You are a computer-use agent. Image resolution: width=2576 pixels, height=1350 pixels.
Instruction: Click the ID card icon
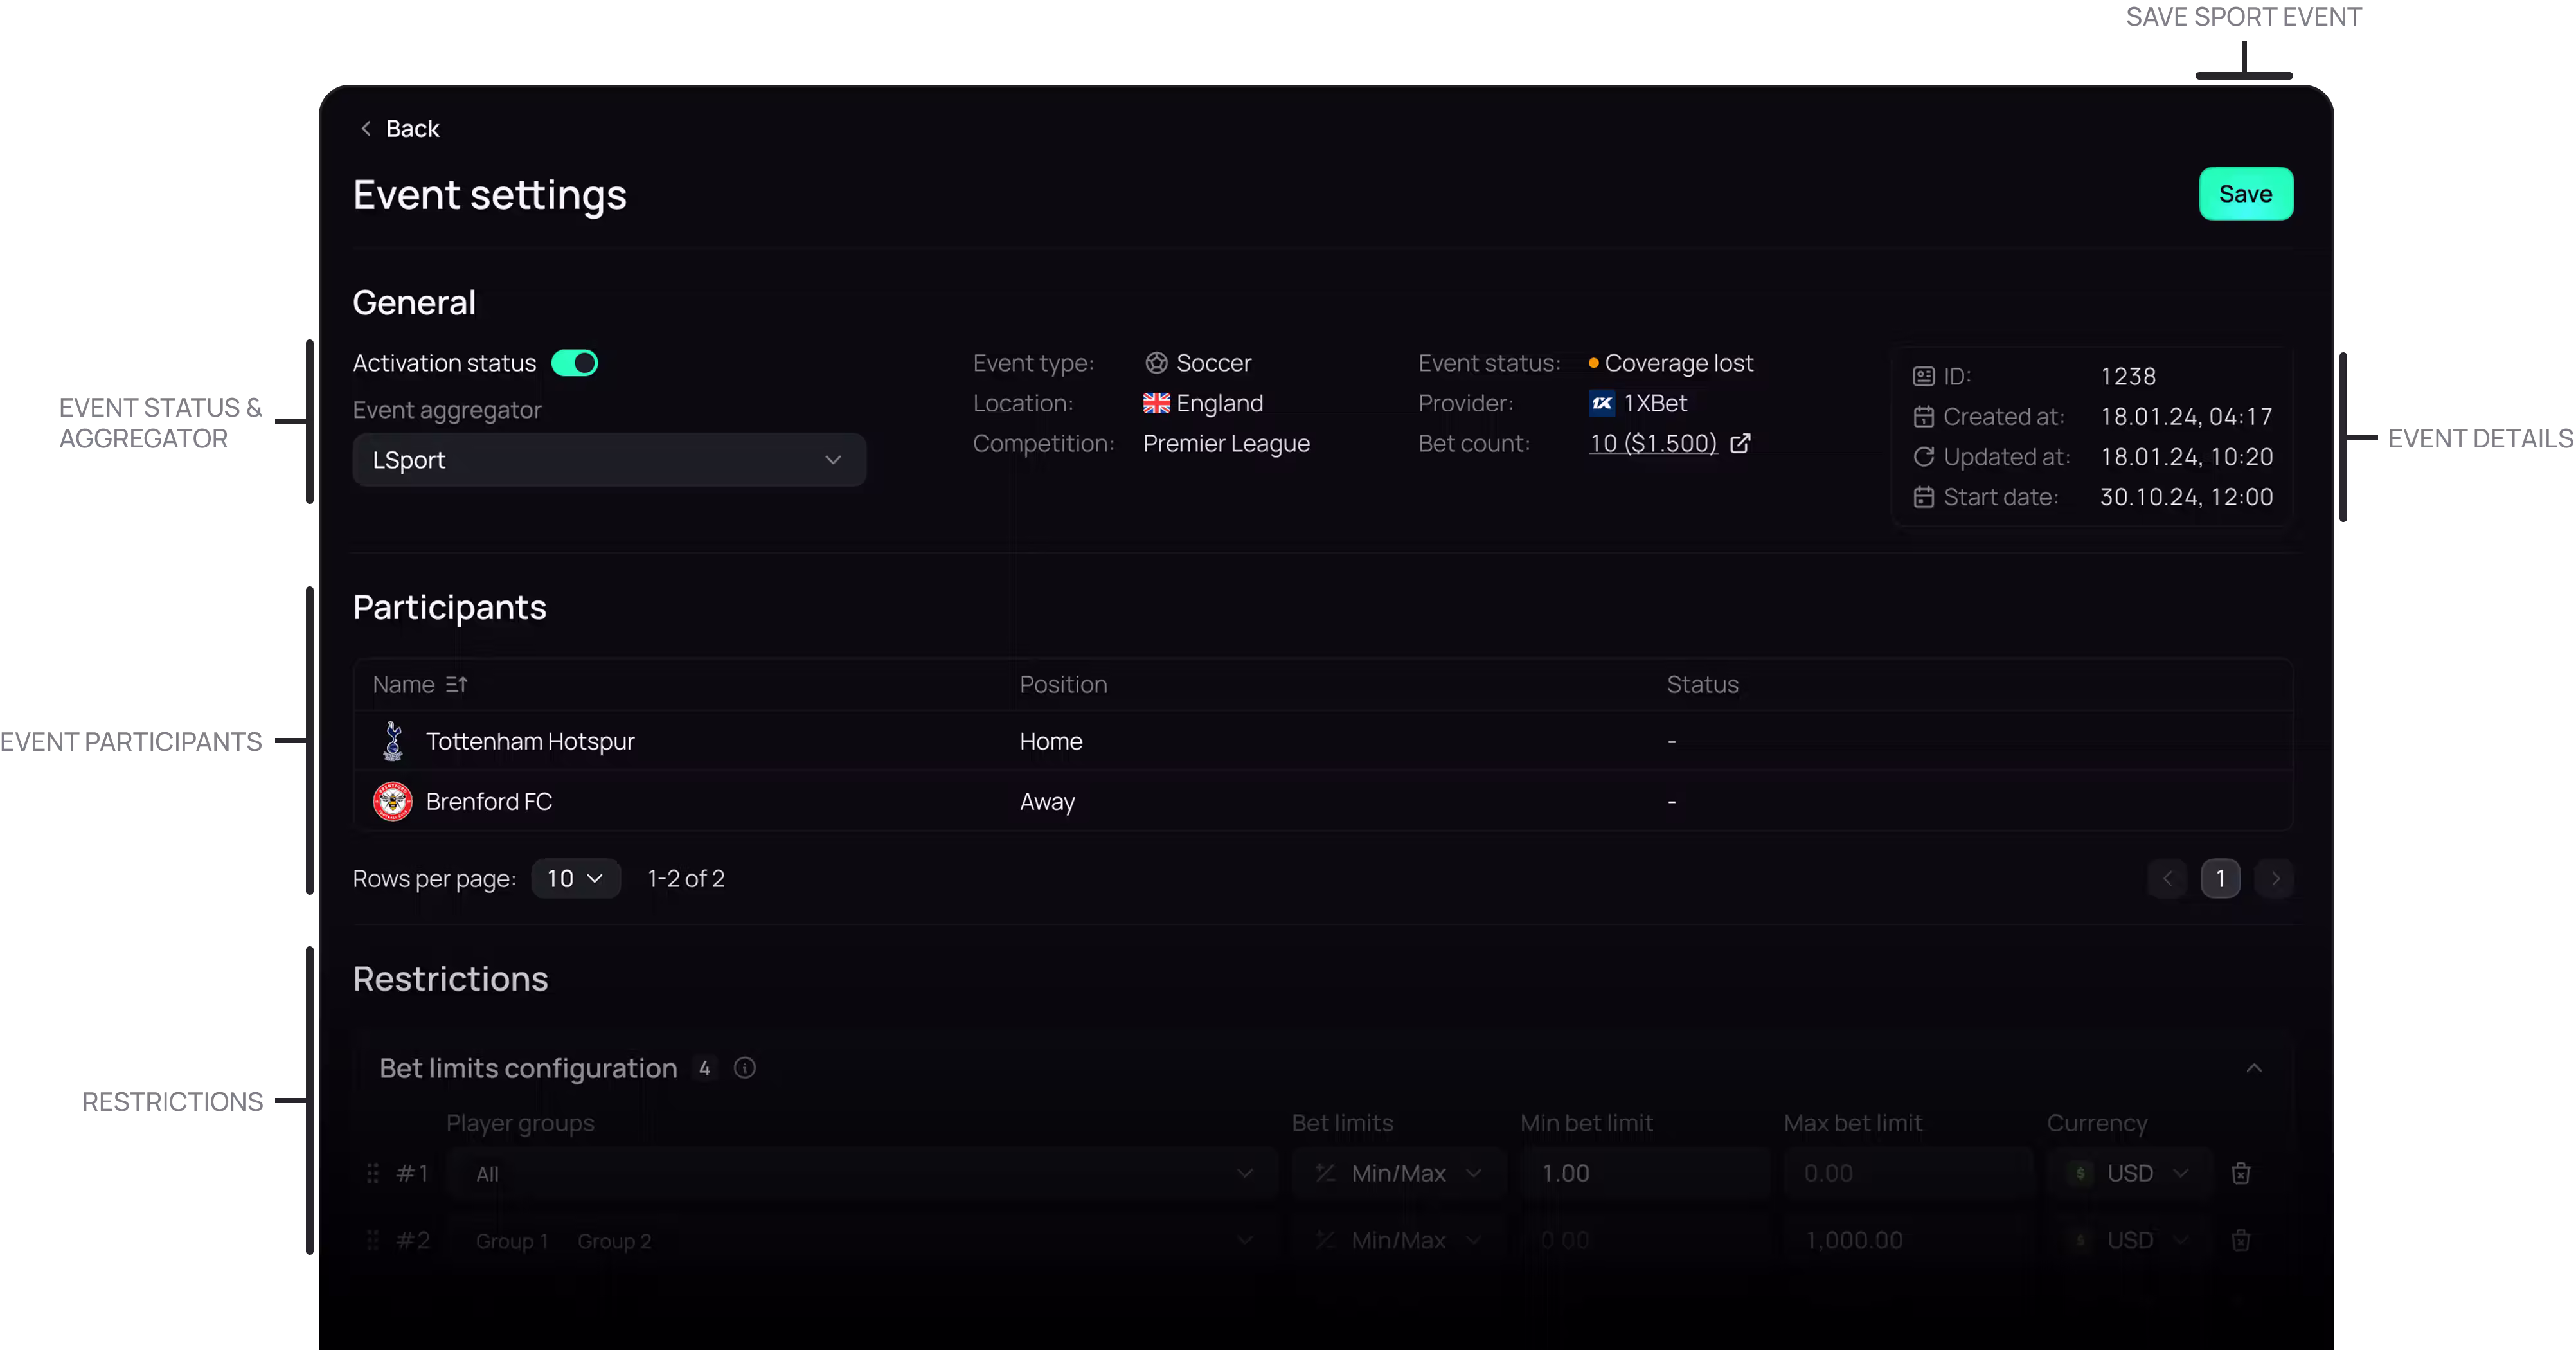pyautogui.click(x=1923, y=376)
